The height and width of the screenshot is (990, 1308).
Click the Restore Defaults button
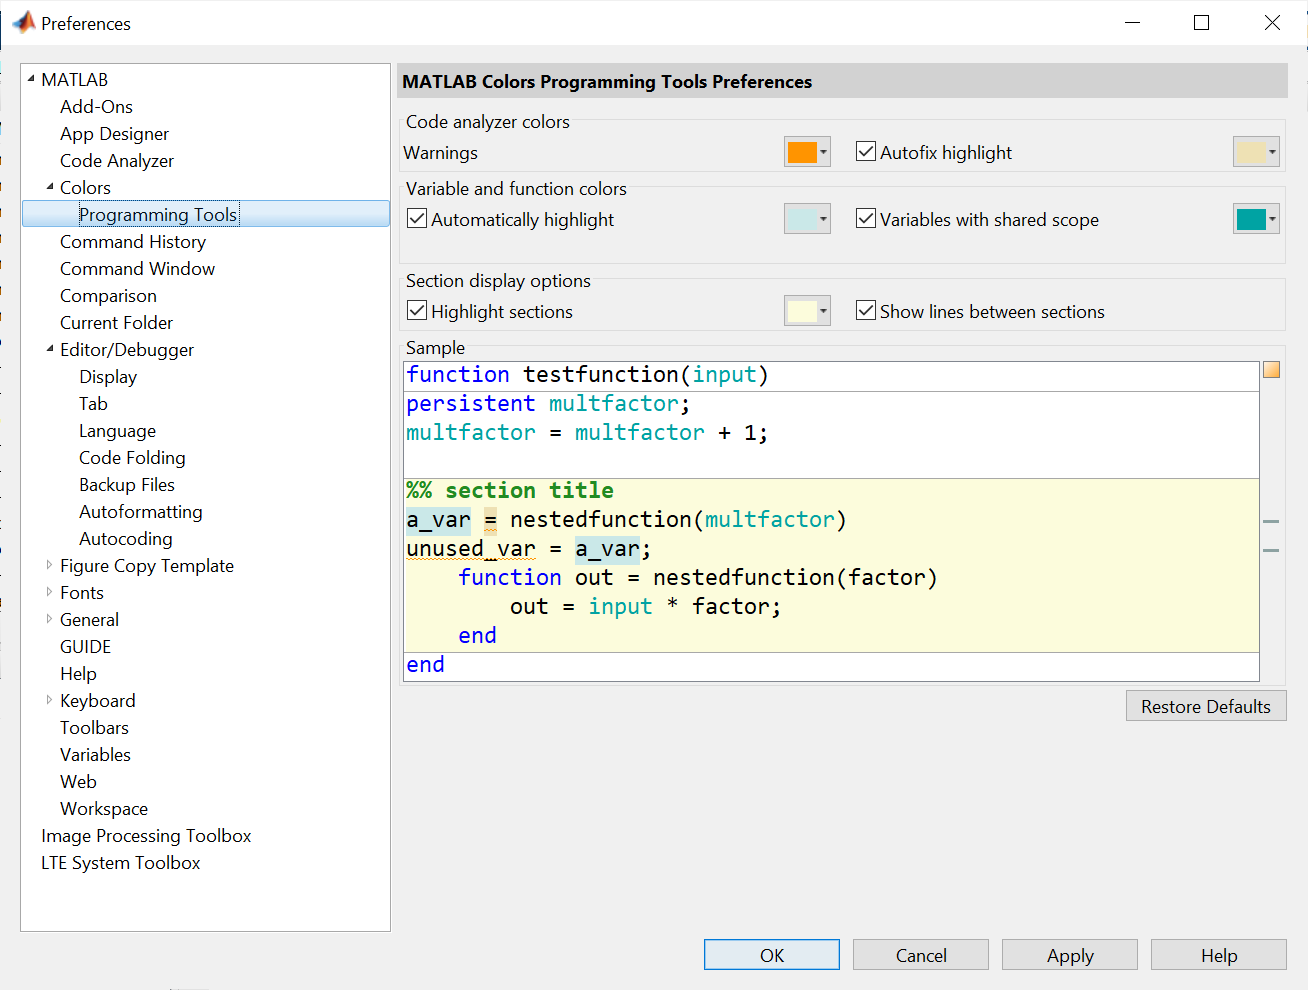(x=1206, y=706)
